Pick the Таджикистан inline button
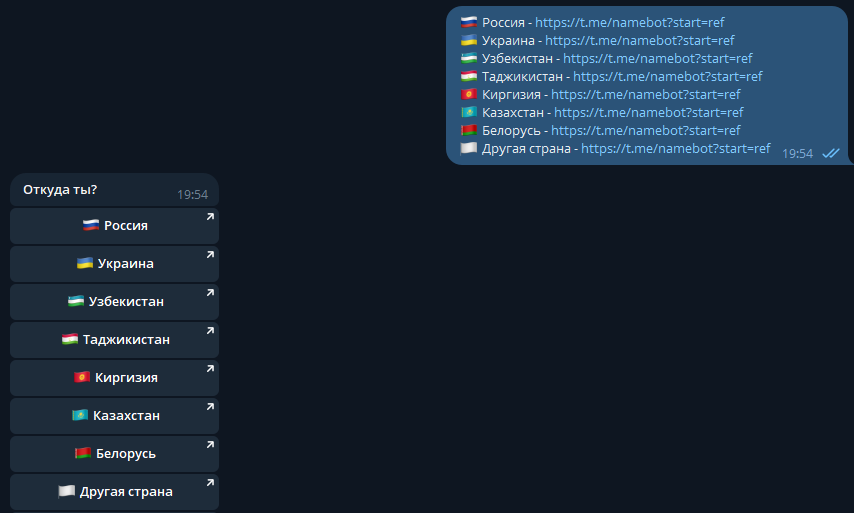854x513 pixels. point(114,340)
